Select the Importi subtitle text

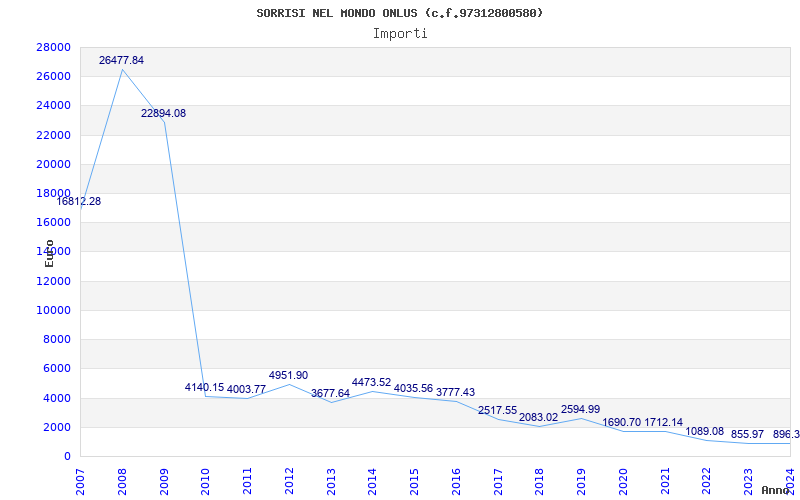pyautogui.click(x=400, y=34)
